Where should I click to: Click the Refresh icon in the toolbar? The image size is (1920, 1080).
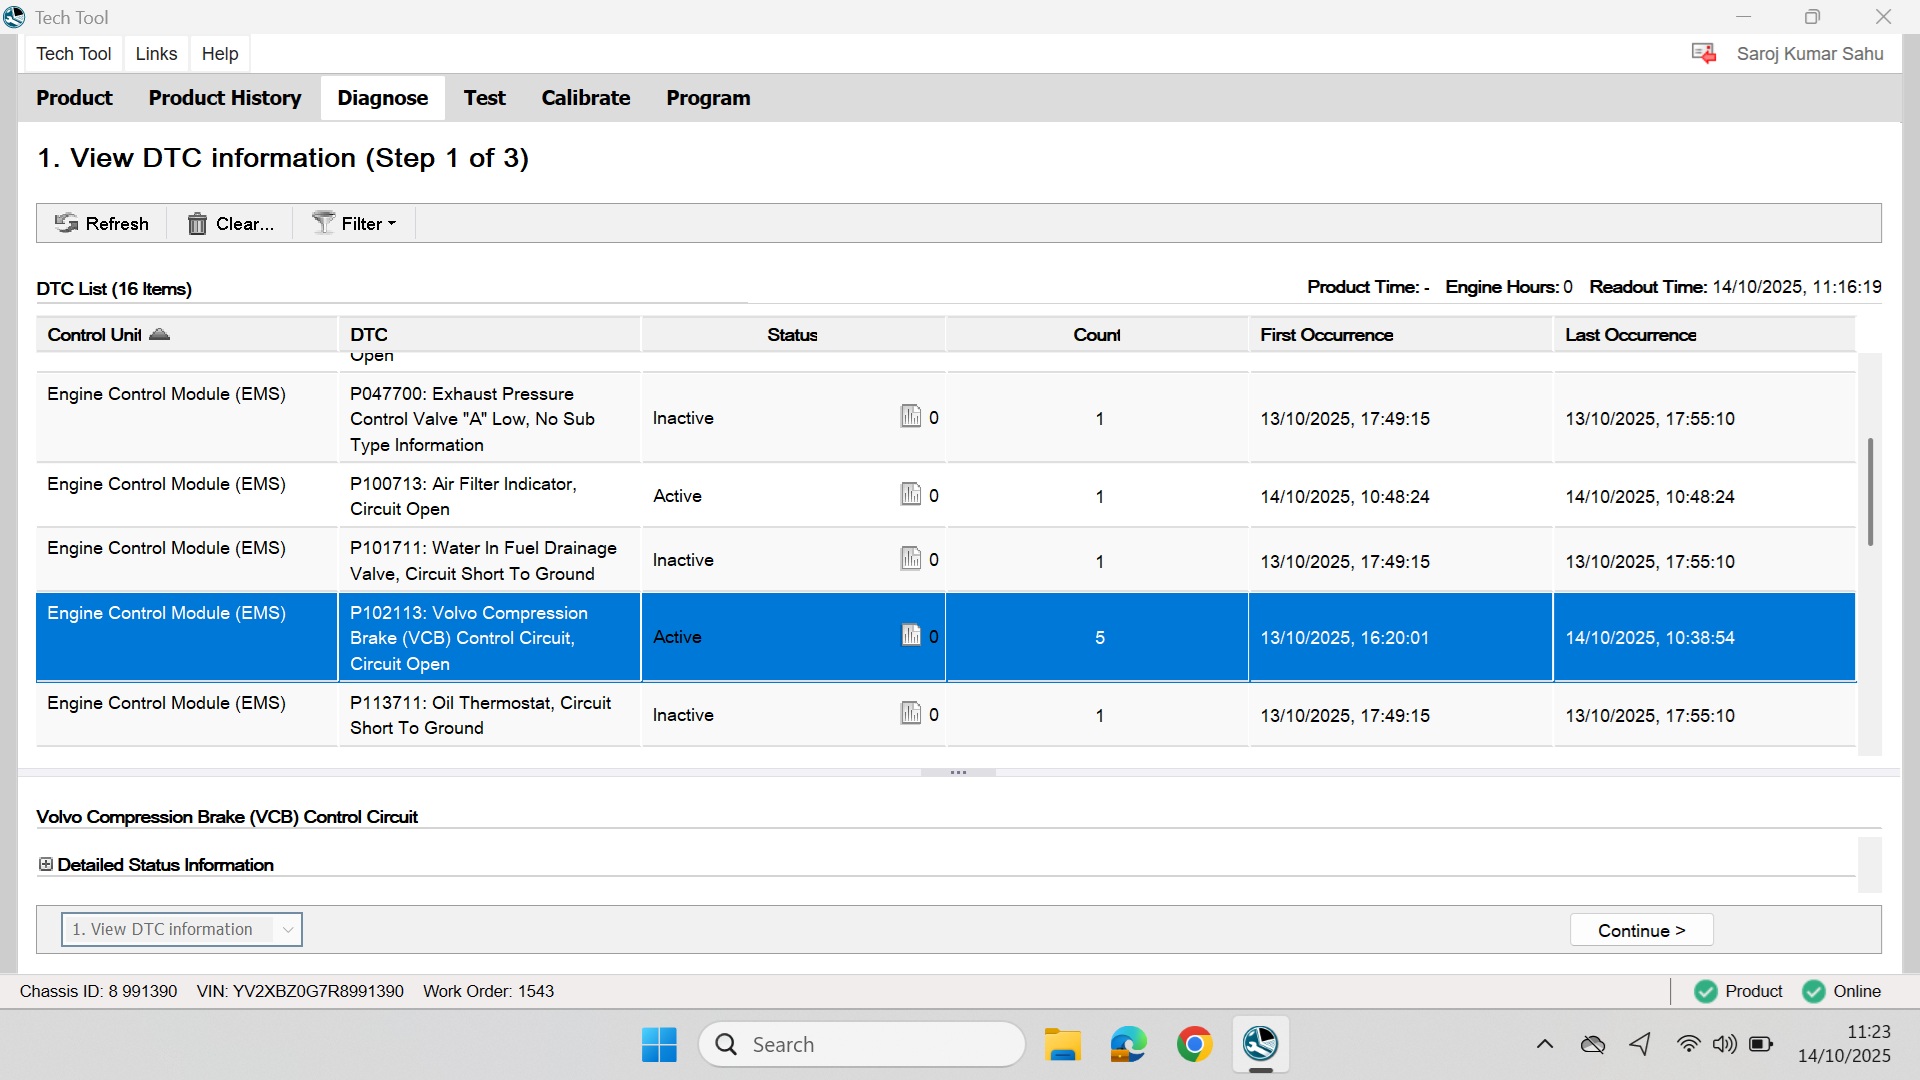click(x=67, y=223)
